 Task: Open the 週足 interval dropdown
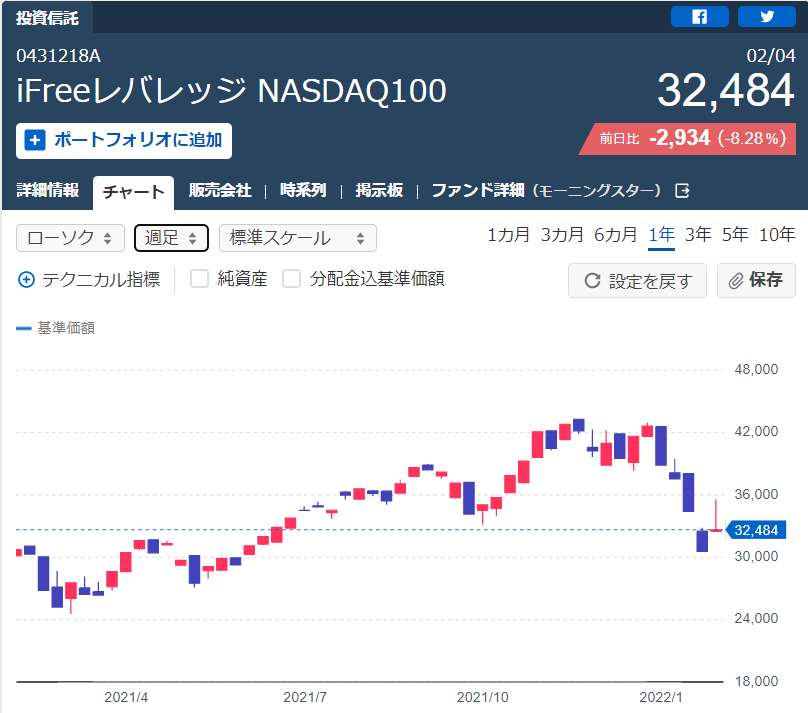click(171, 238)
